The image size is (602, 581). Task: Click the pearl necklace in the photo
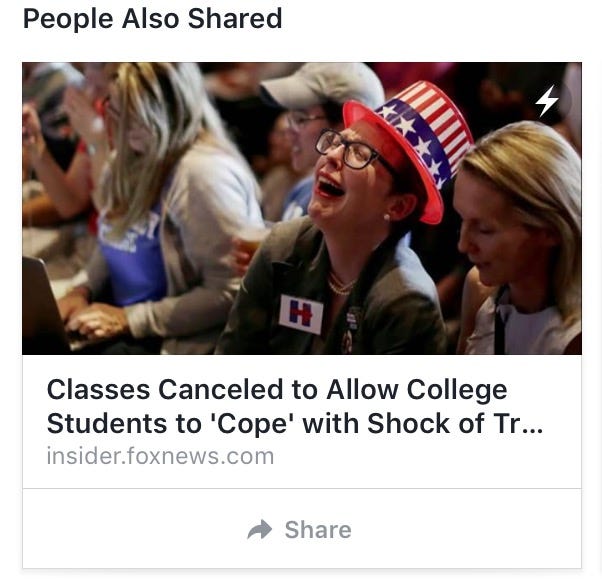coord(340,285)
